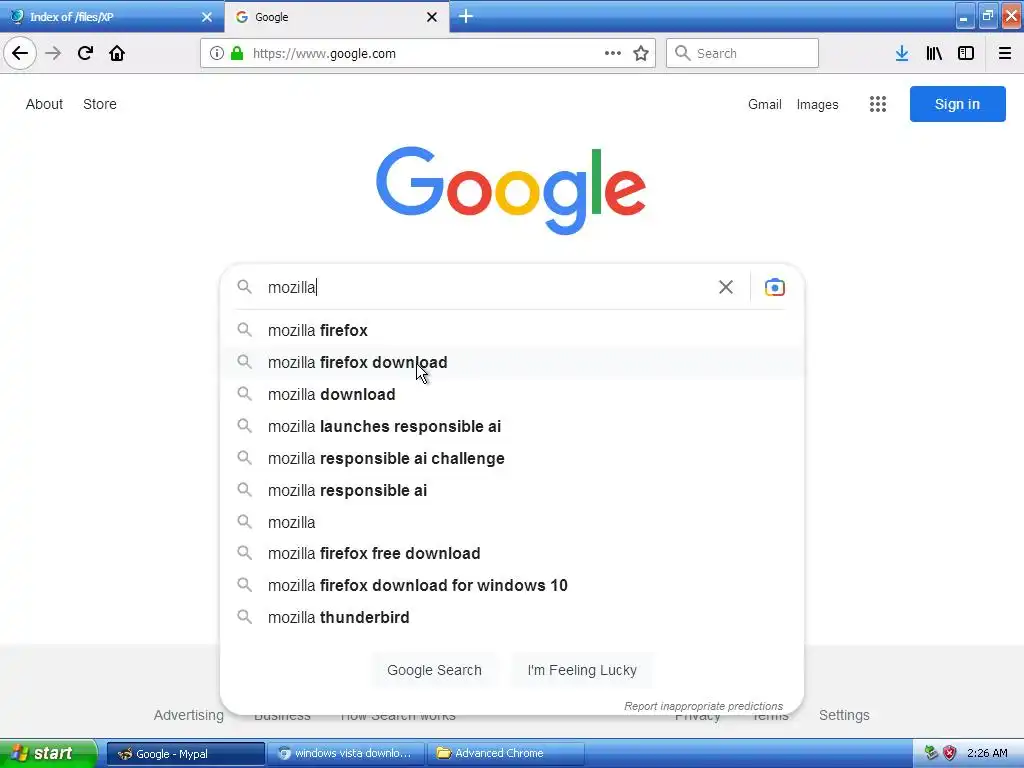
Task: Click the 2:26 AM taskbar clock
Action: [987, 753]
